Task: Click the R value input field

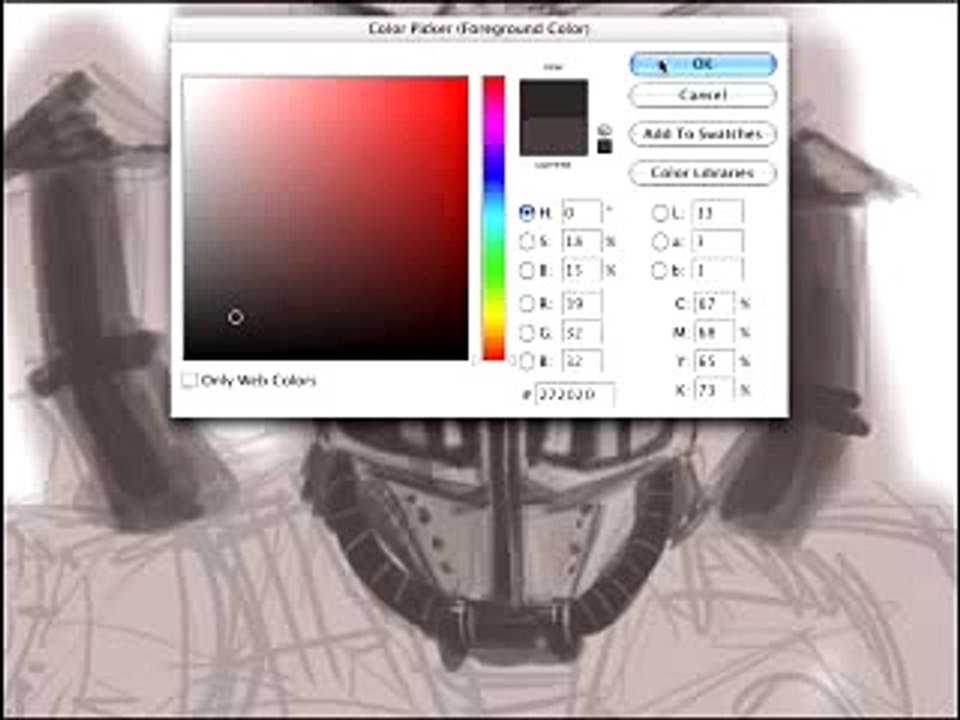Action: pos(582,302)
